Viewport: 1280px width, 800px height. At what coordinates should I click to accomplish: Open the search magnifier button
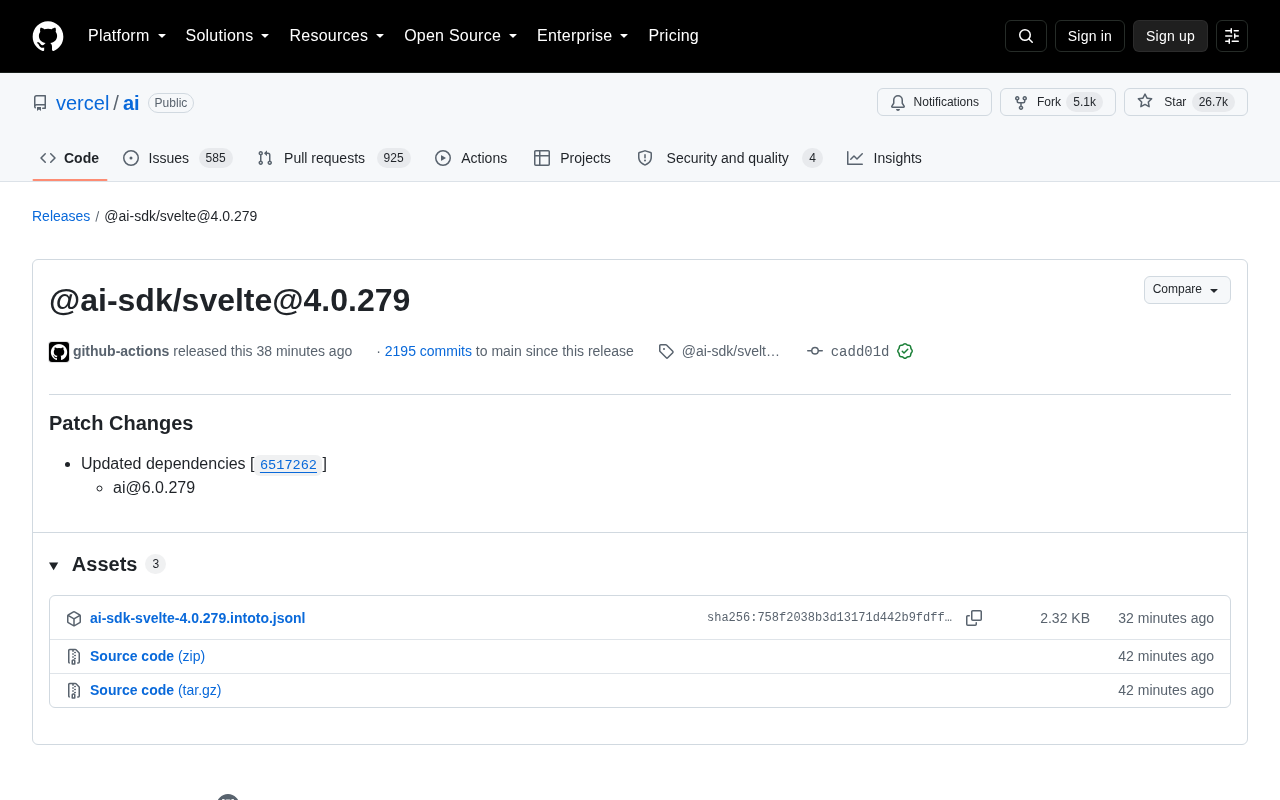(x=1026, y=36)
